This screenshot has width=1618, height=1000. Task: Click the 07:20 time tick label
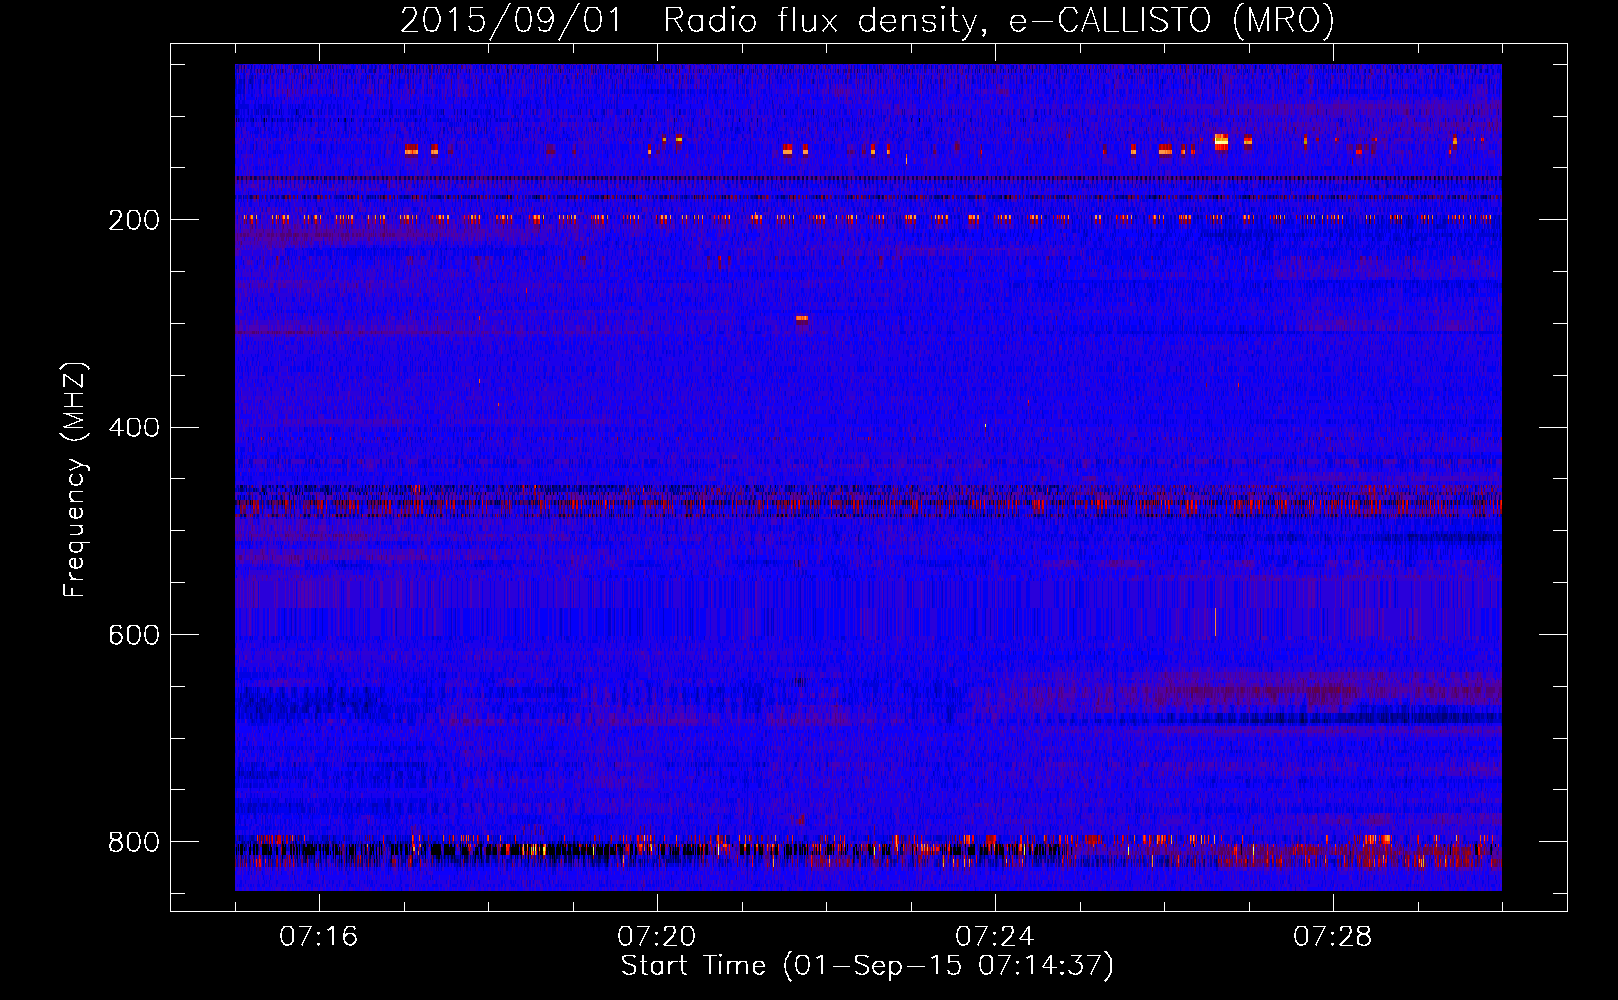[656, 937]
